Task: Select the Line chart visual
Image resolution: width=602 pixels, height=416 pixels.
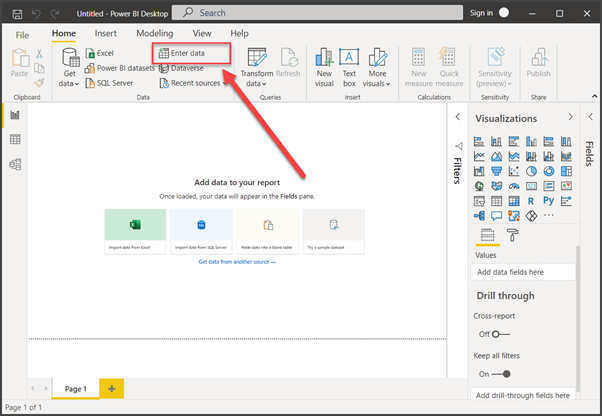Action: 479,156
